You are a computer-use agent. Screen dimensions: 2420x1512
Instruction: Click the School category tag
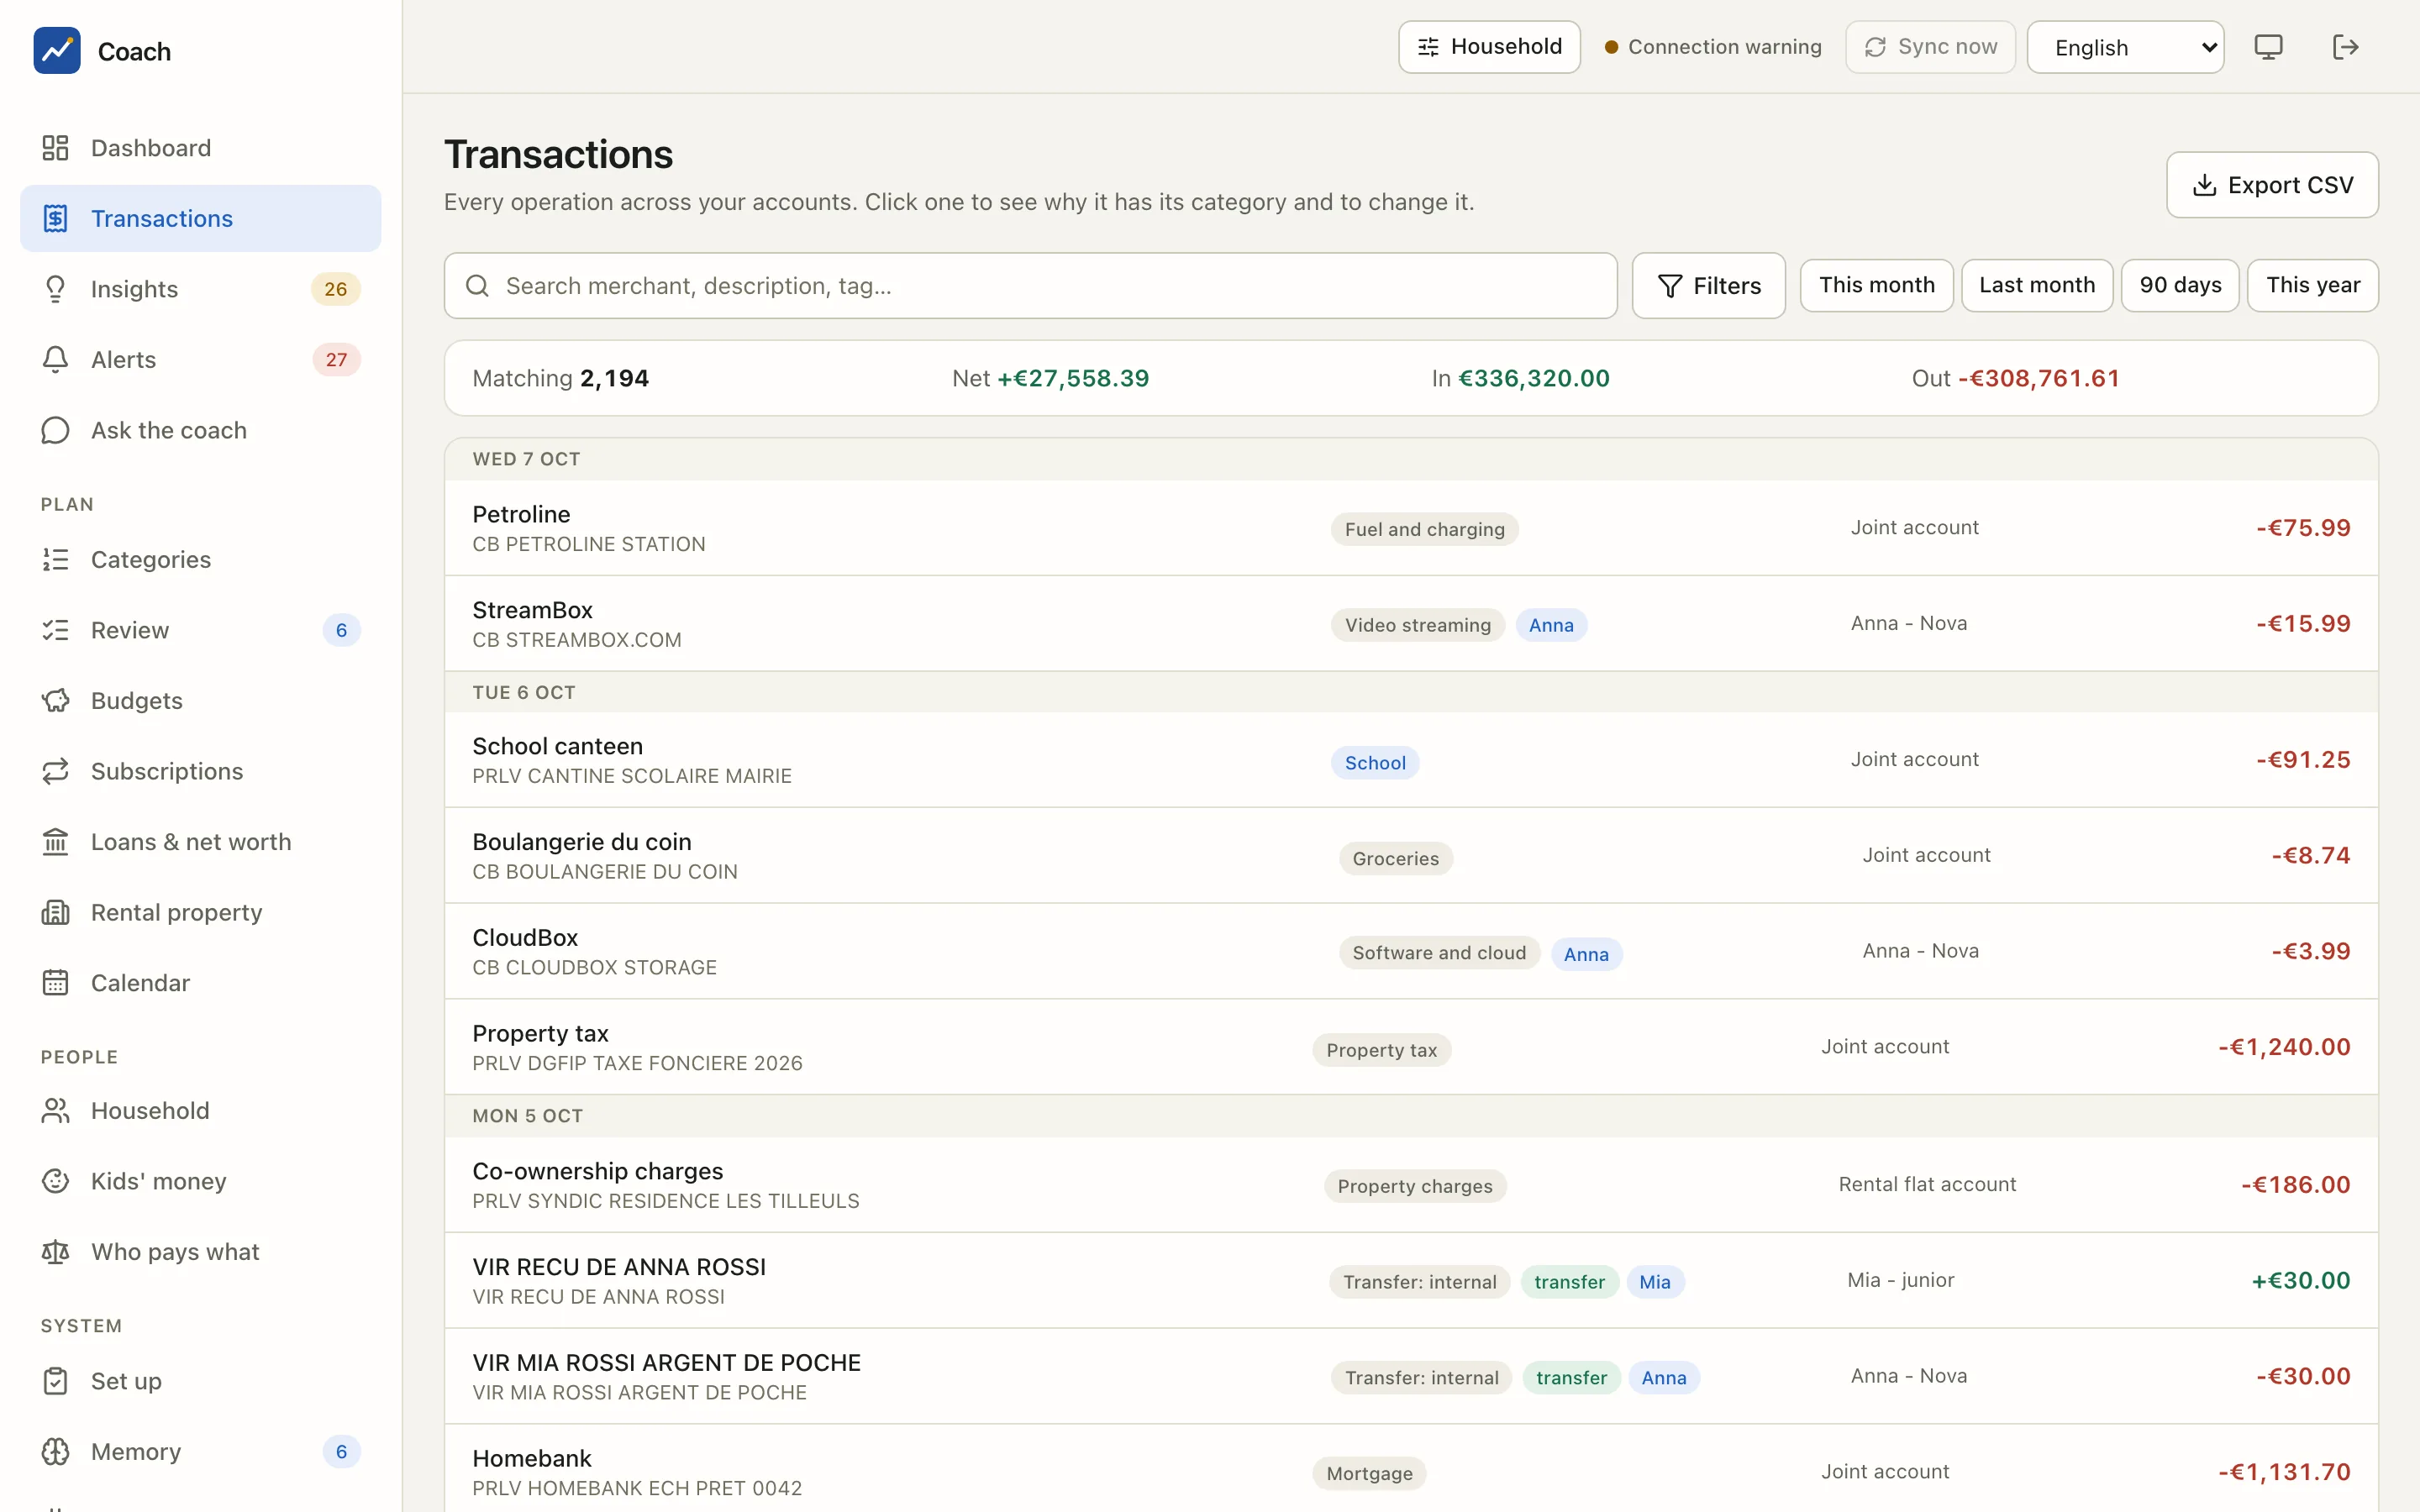(1375, 763)
